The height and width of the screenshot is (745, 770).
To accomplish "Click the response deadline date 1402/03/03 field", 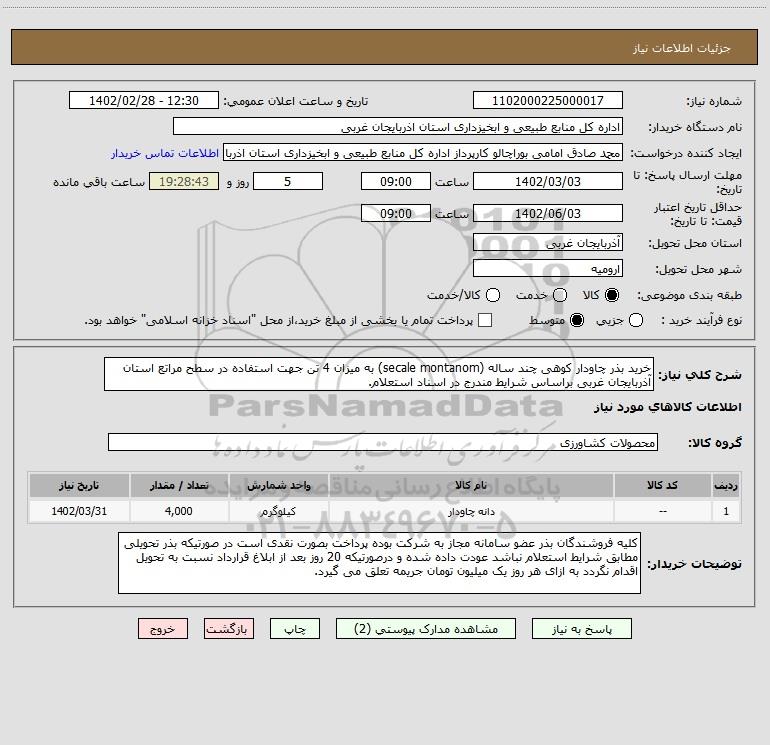I will pos(548,181).
